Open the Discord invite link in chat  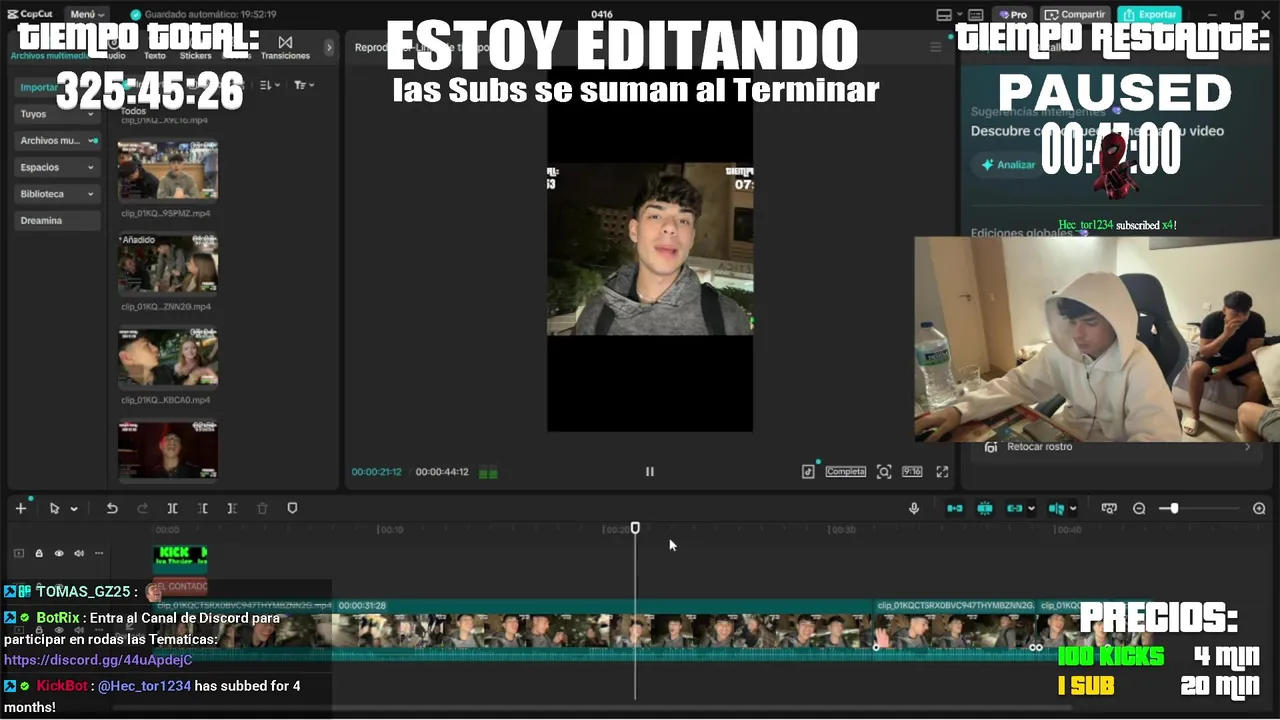point(98,660)
